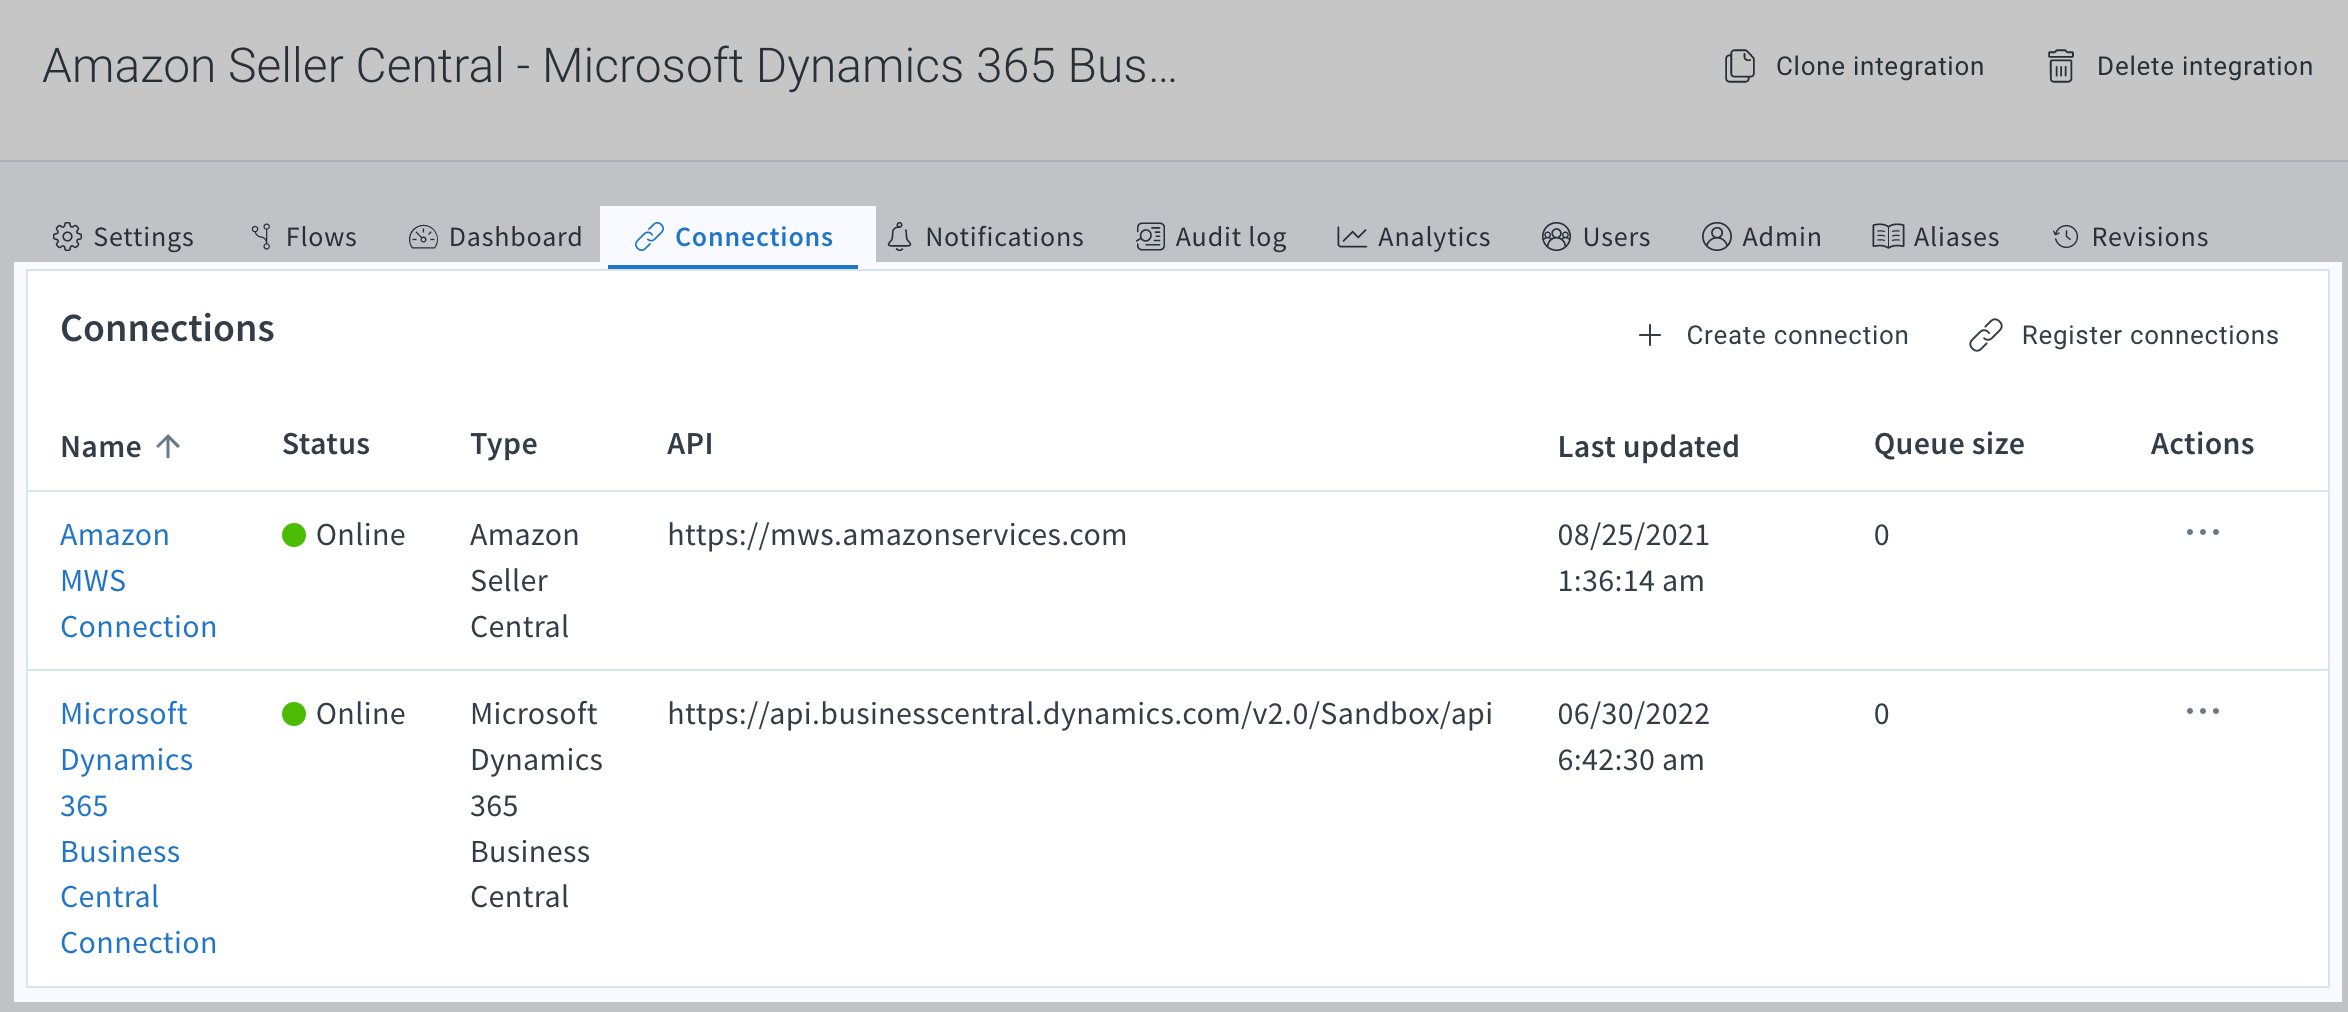Image resolution: width=2348 pixels, height=1012 pixels.
Task: Click the Clone integration copy icon
Action: coord(1739,66)
